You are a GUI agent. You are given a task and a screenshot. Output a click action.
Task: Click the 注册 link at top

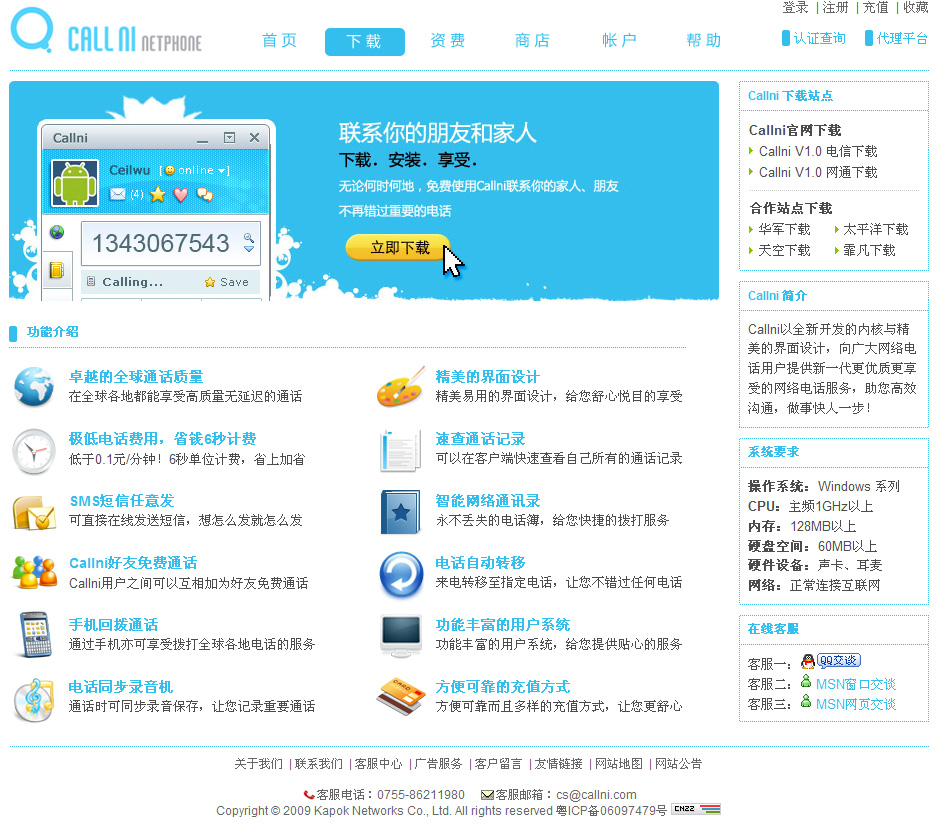(836, 7)
